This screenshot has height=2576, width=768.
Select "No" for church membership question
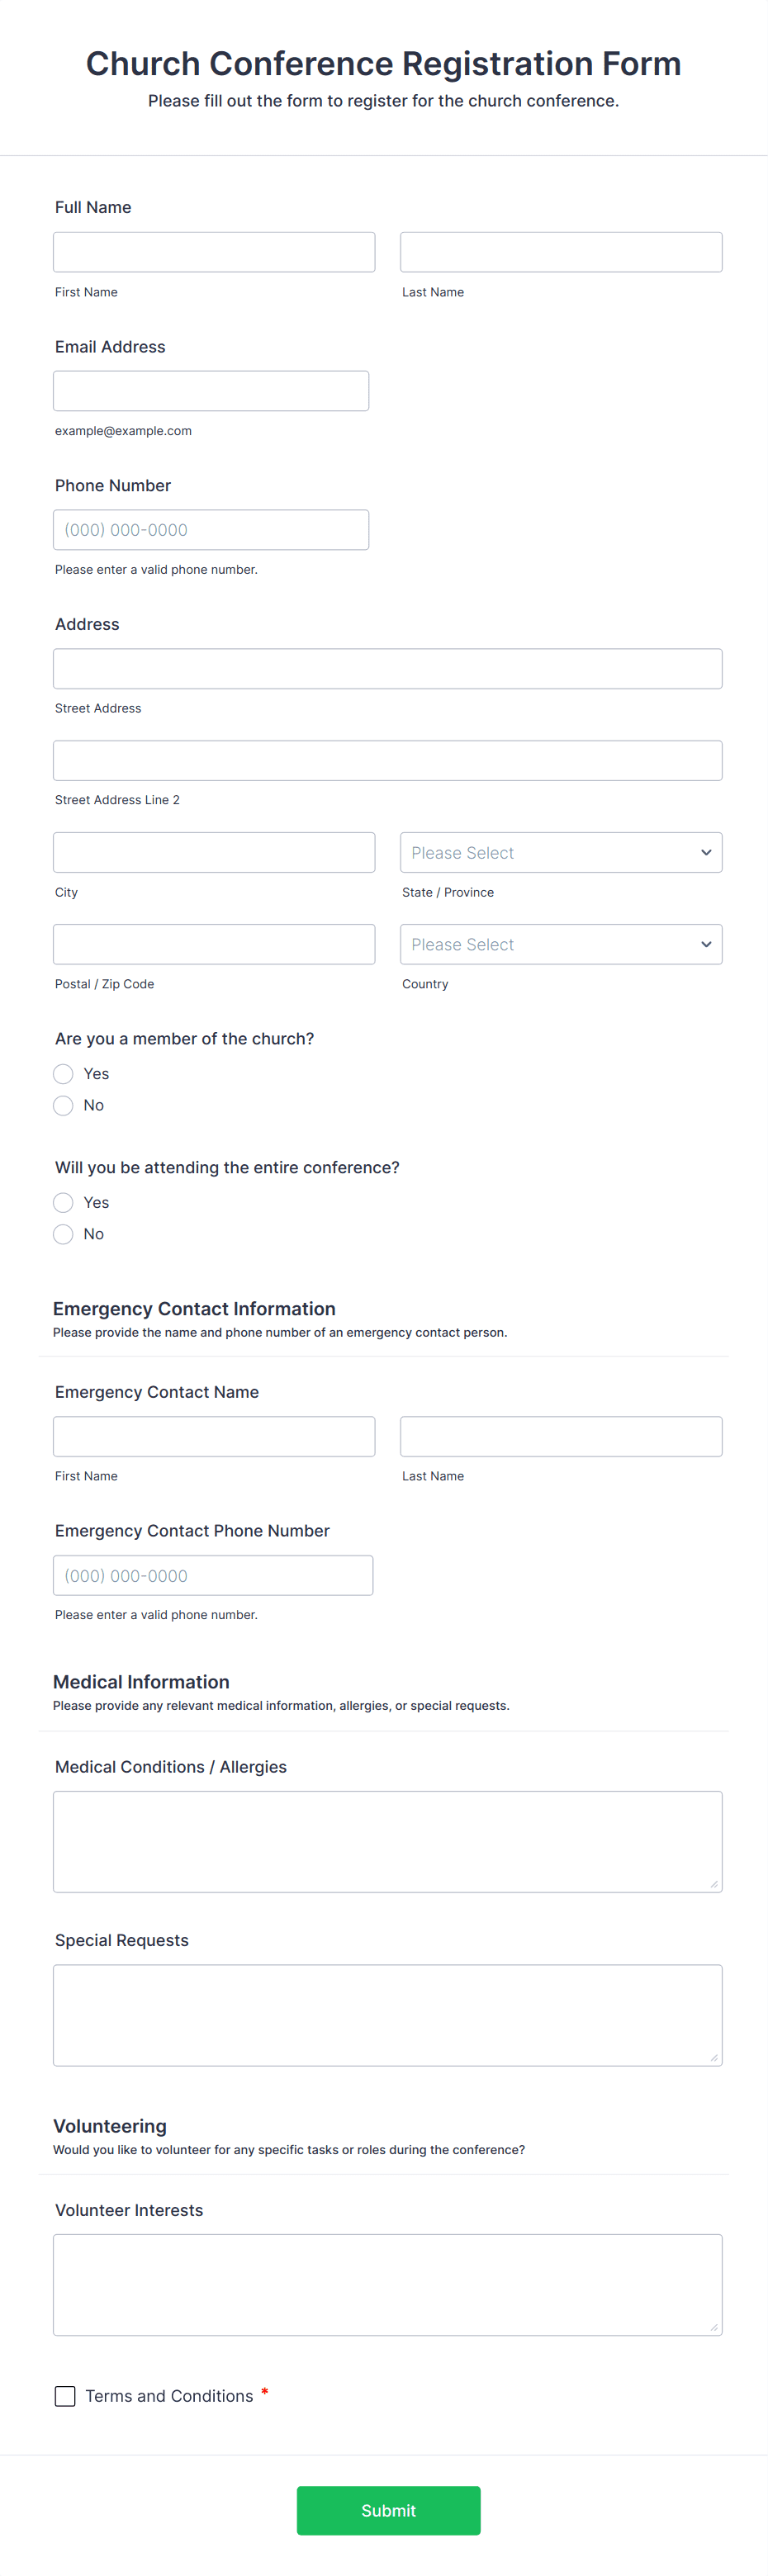click(63, 1105)
